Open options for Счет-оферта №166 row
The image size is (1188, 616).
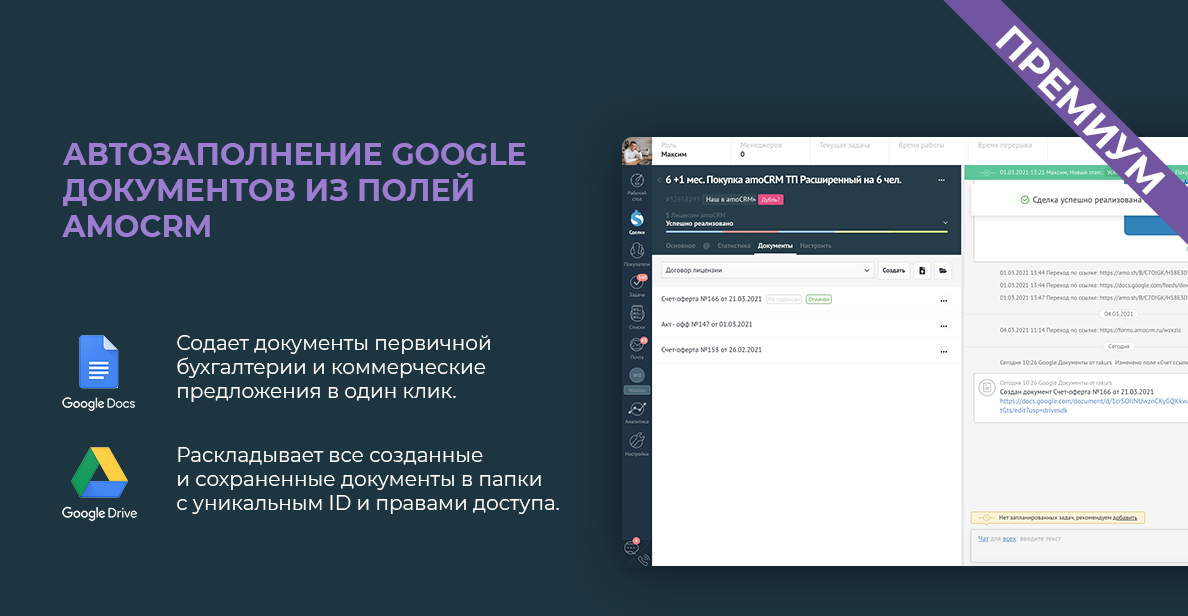click(x=944, y=301)
